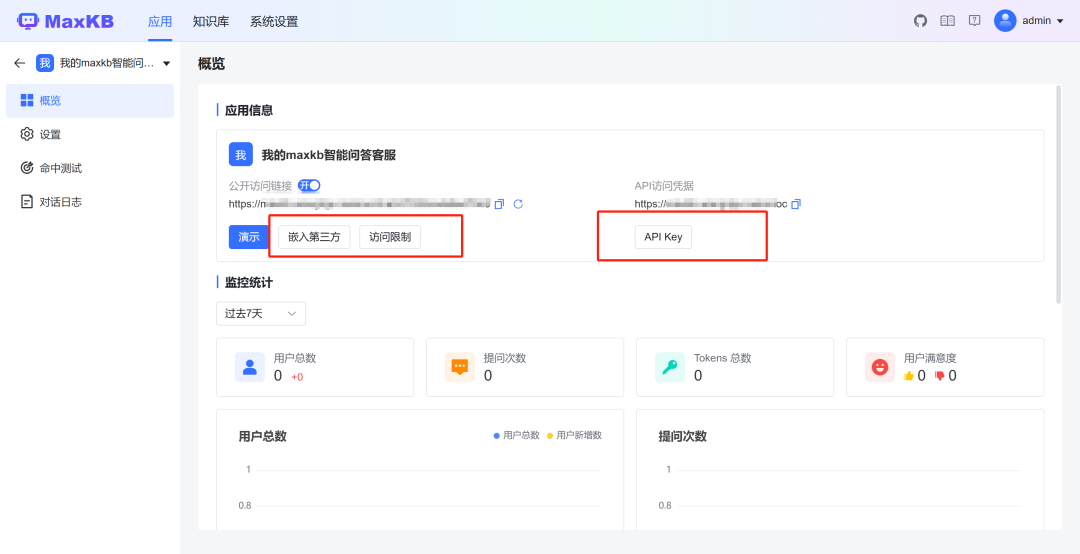Click the 用户总数 person icon
Image resolution: width=1080 pixels, height=554 pixels.
pyautogui.click(x=250, y=367)
